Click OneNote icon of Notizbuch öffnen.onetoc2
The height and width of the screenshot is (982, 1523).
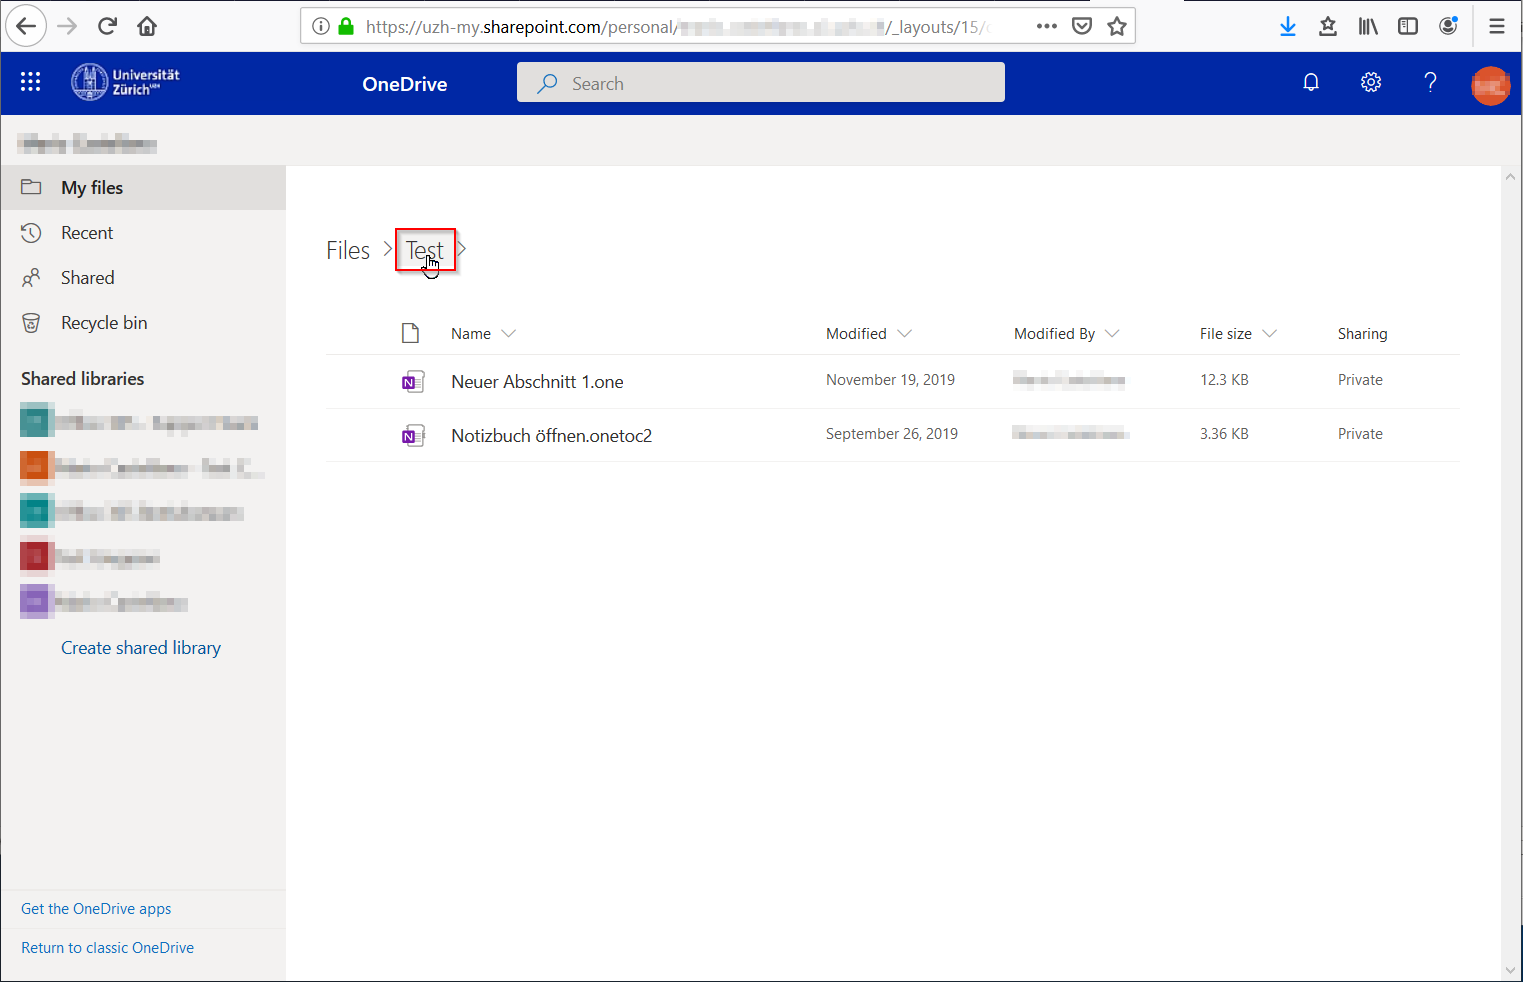413,435
